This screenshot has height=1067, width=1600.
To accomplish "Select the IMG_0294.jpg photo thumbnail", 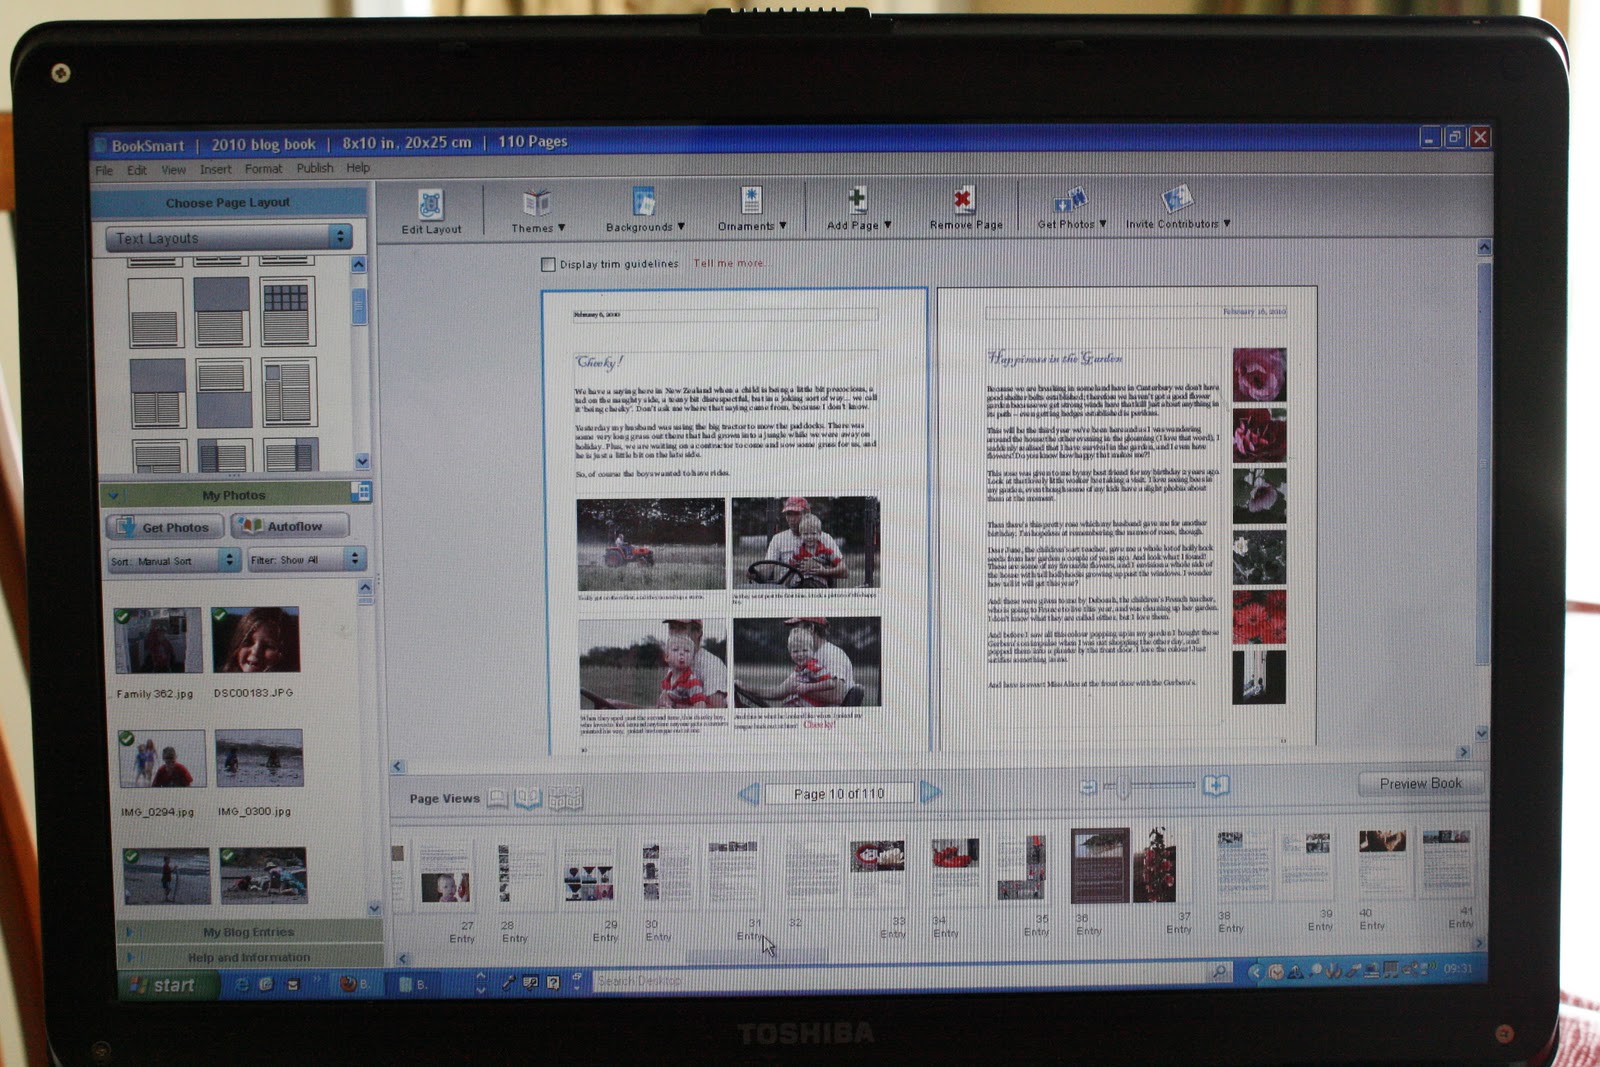I will click(162, 758).
